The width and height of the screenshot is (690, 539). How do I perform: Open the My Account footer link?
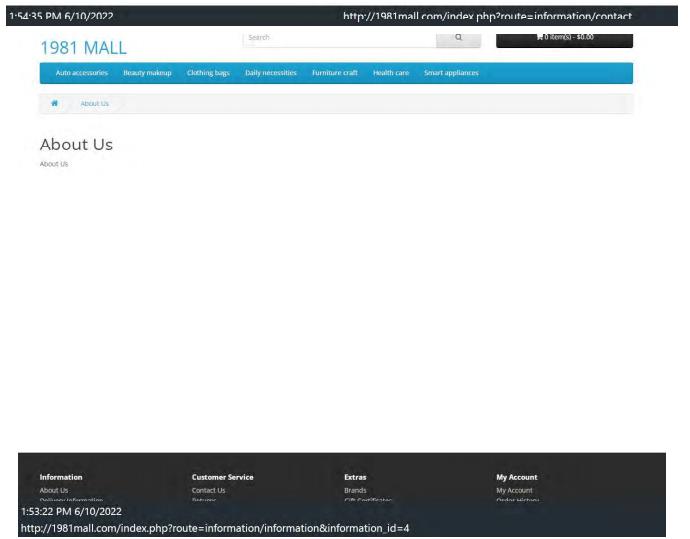(x=514, y=490)
